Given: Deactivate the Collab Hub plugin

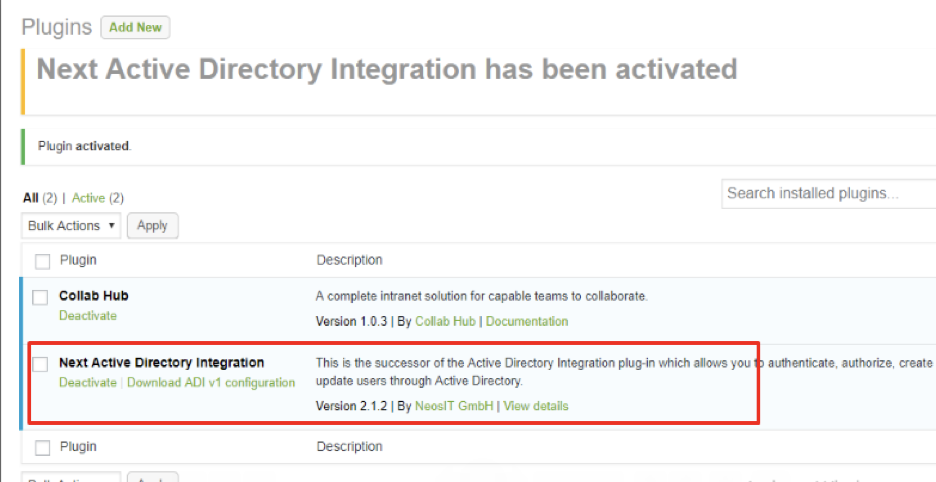Looking at the screenshot, I should pos(88,315).
